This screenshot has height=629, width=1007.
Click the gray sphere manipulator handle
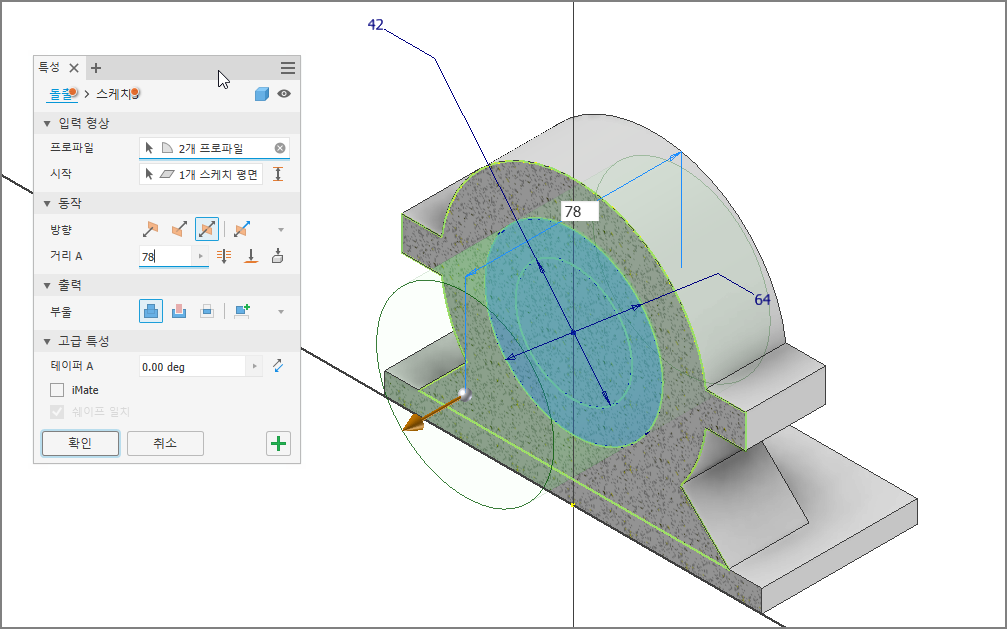[x=464, y=394]
